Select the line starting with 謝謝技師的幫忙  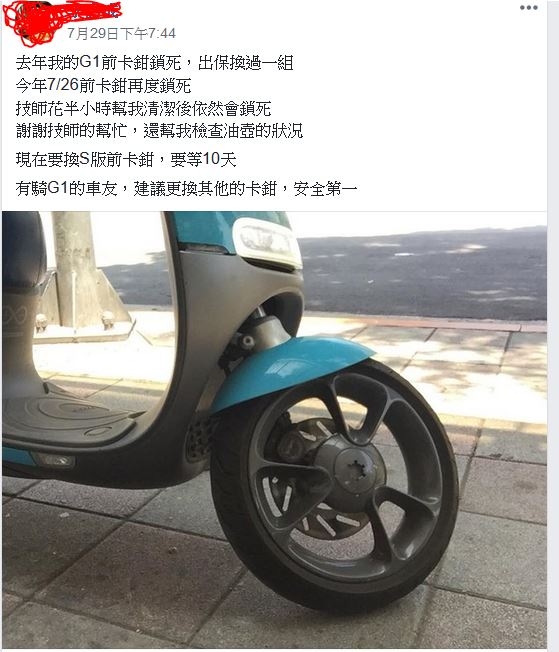pyautogui.click(x=159, y=131)
